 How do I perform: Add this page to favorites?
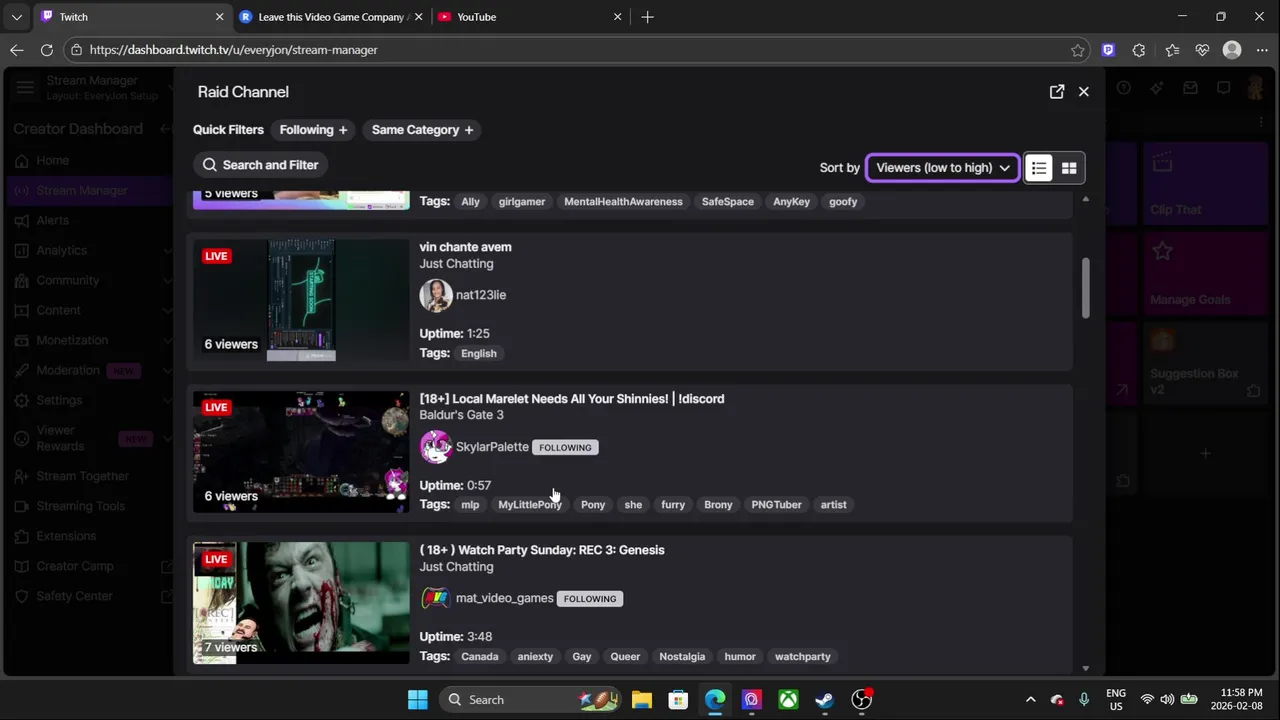(x=1077, y=50)
